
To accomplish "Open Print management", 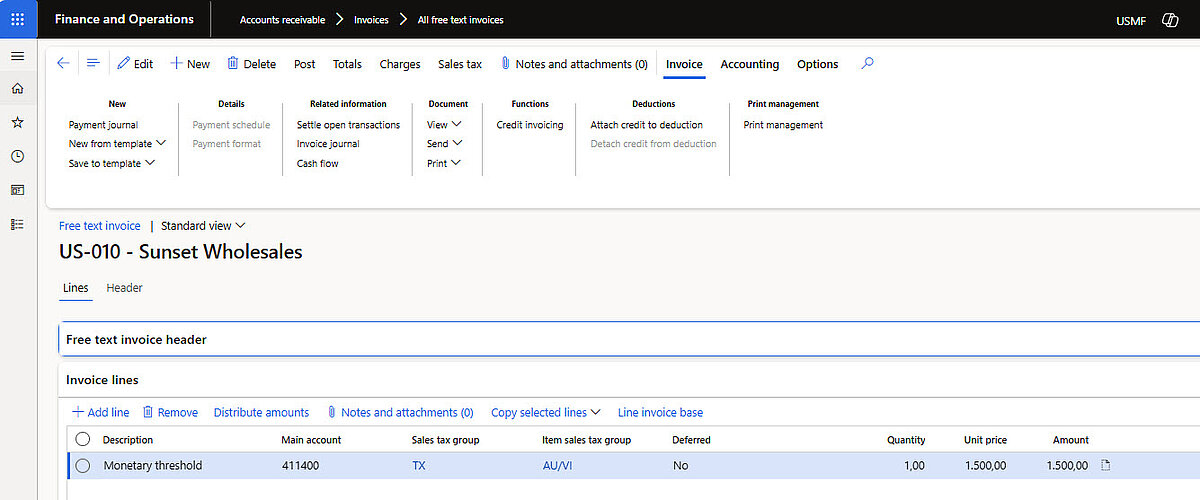I will click(783, 125).
